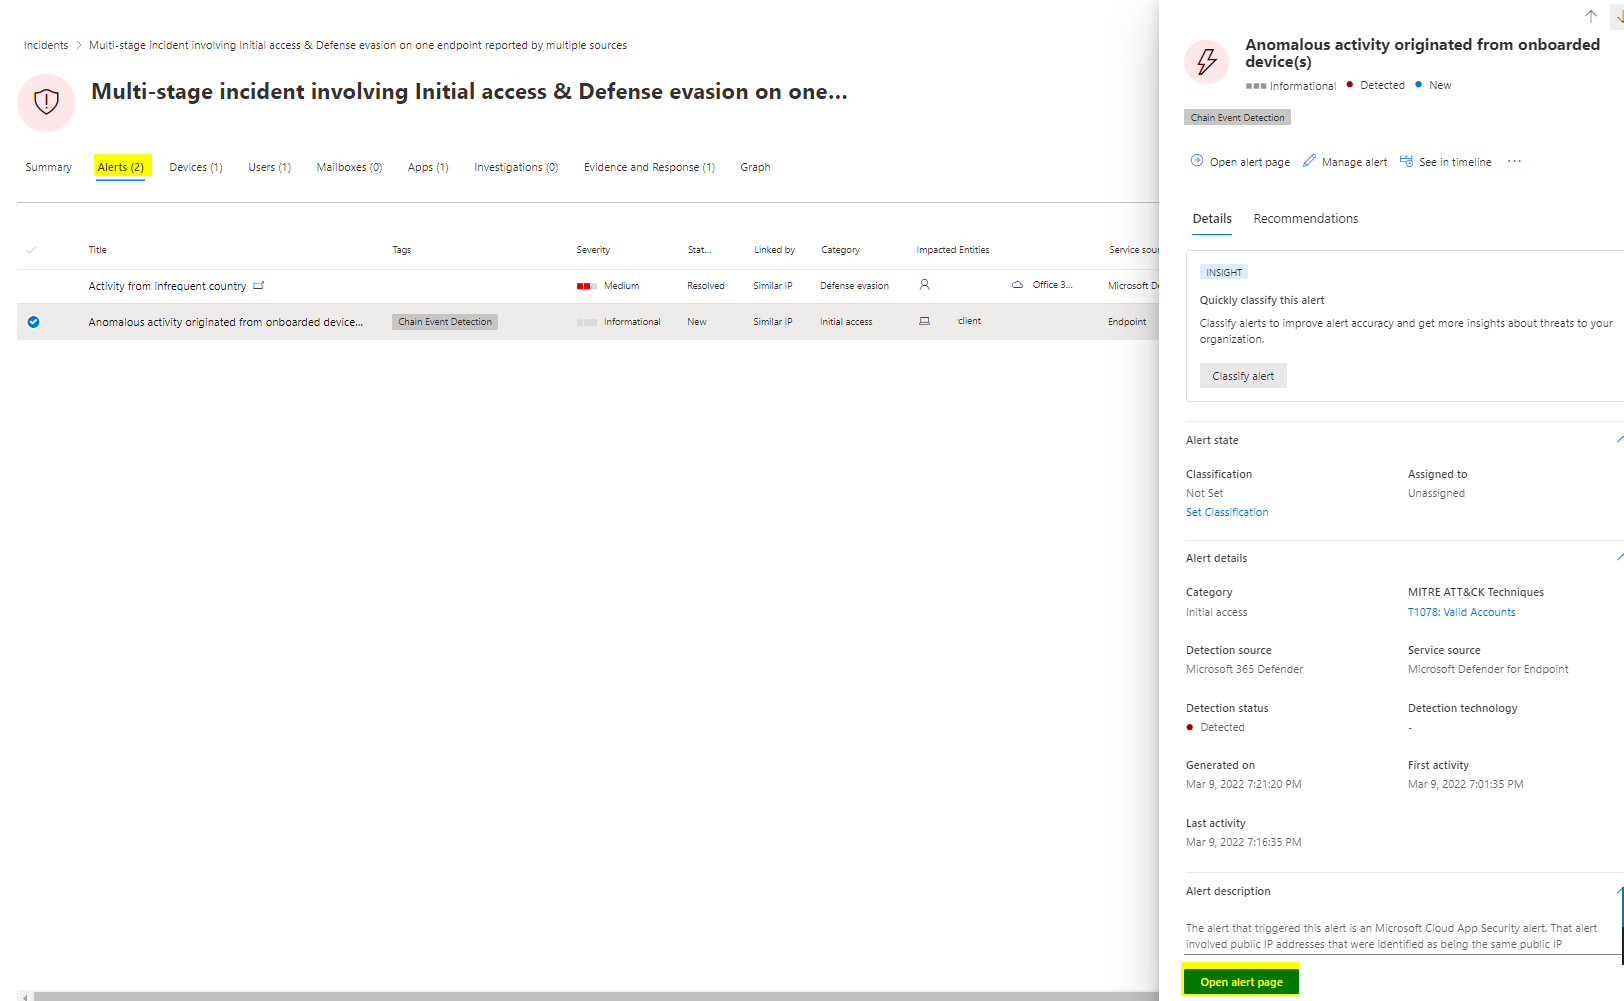Click the horizontal scrollbar at bottom of the alerts table
This screenshot has width=1624, height=1001.
tap(596, 996)
